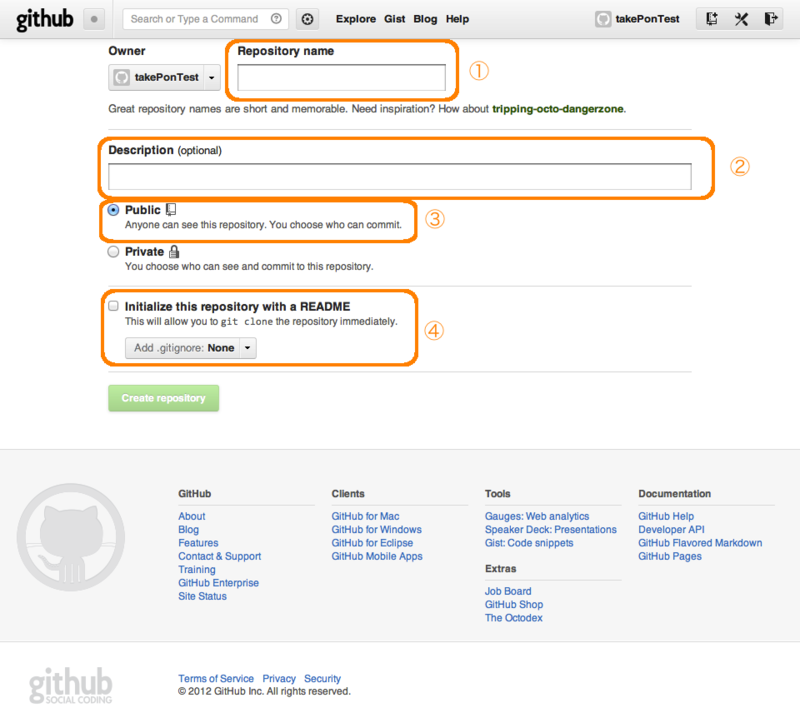Image resolution: width=800 pixels, height=713 pixels.
Task: Open Speaker Deck: Presentations link
Action: point(551,530)
